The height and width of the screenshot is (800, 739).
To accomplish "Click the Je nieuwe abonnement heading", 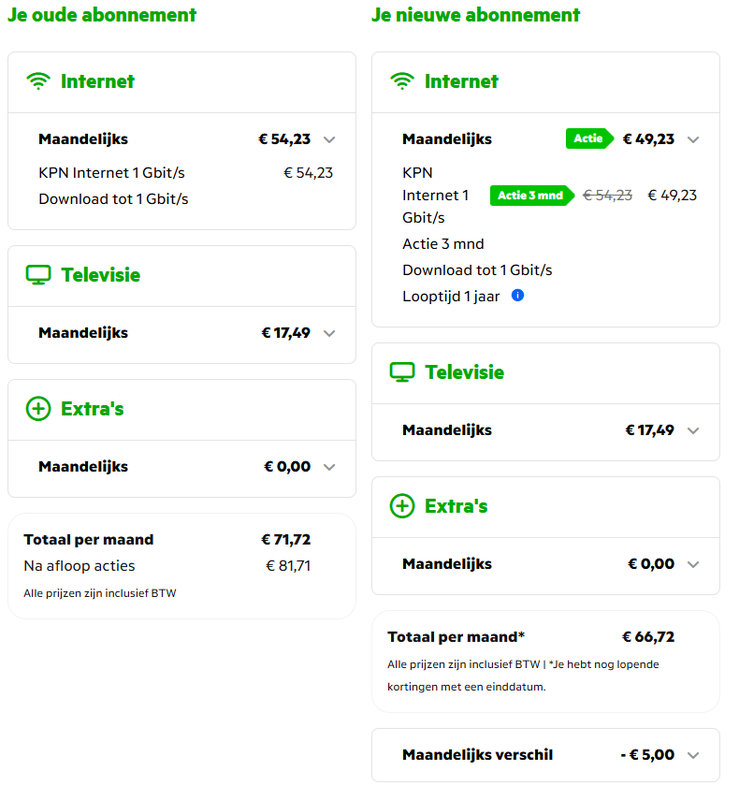I will coord(476,15).
